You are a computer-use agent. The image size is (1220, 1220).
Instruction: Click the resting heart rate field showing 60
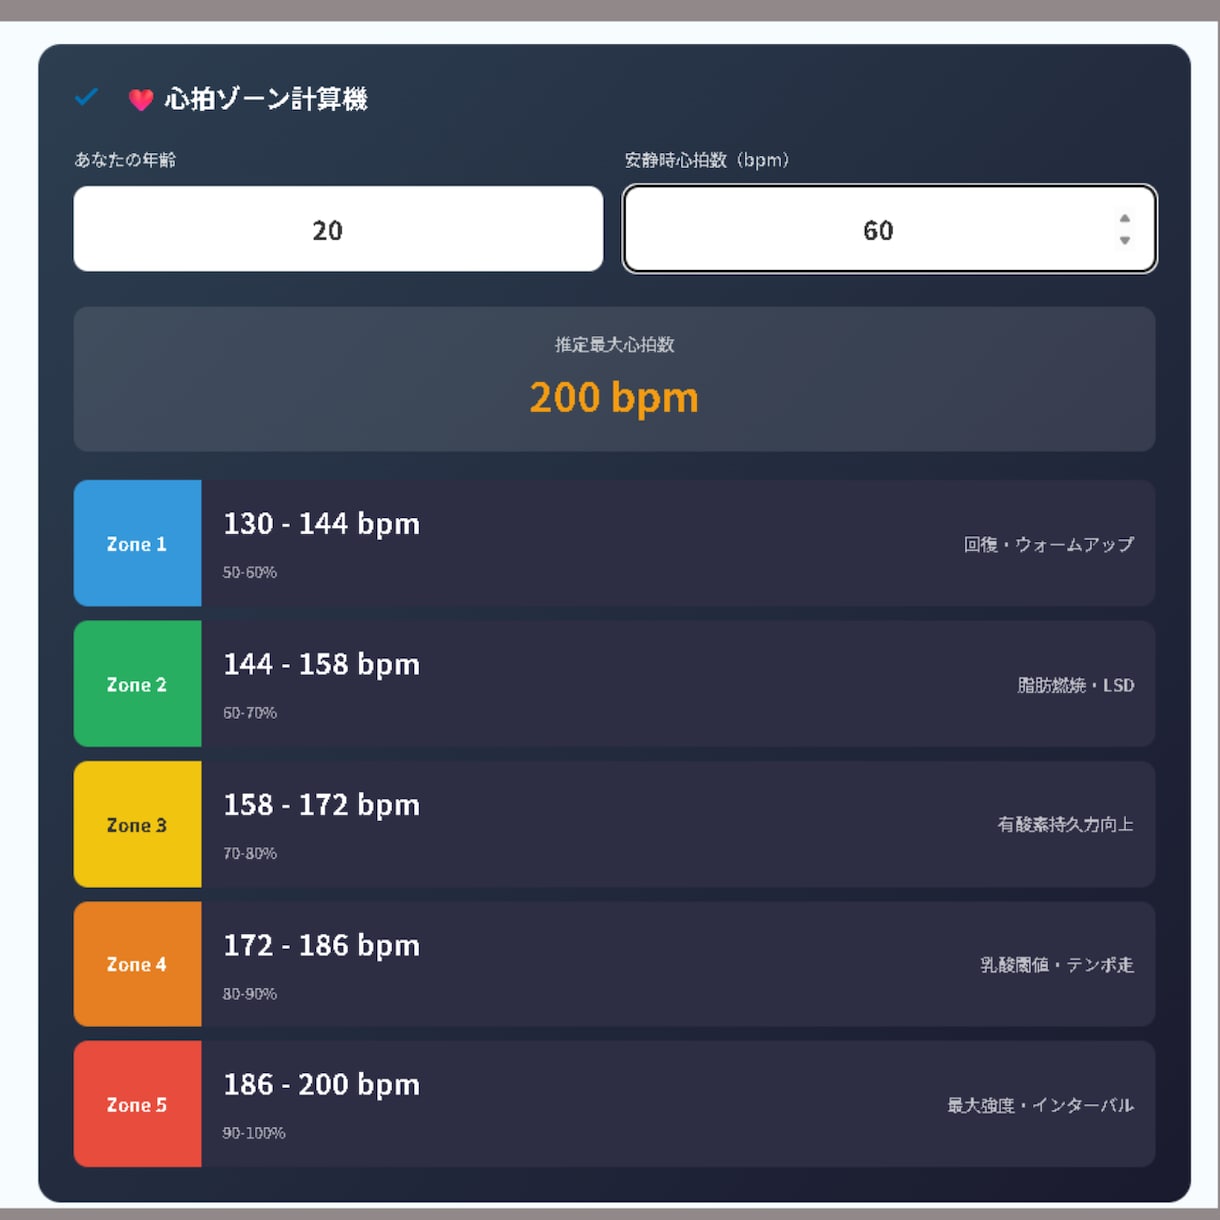tap(889, 229)
